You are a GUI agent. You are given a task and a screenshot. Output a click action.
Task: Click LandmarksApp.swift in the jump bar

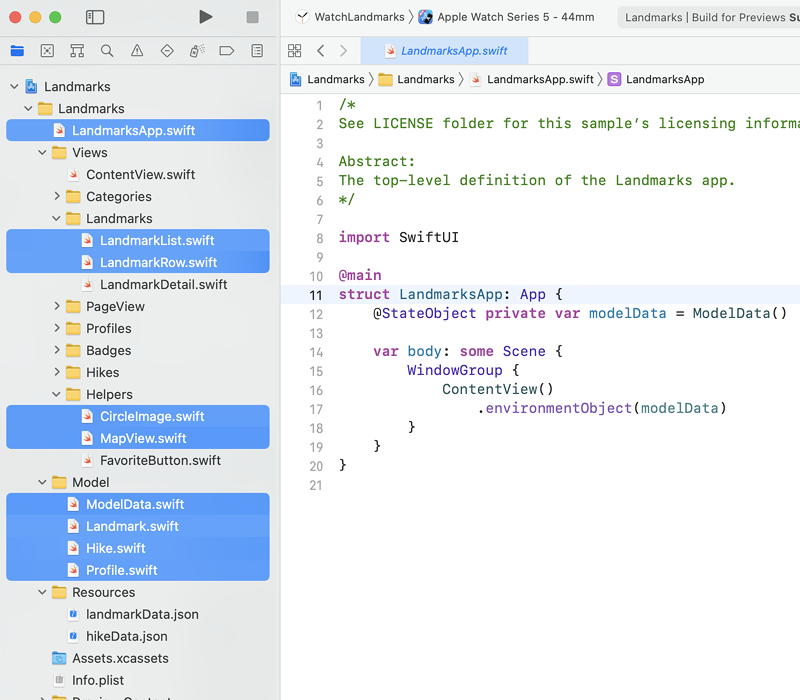[x=532, y=80]
